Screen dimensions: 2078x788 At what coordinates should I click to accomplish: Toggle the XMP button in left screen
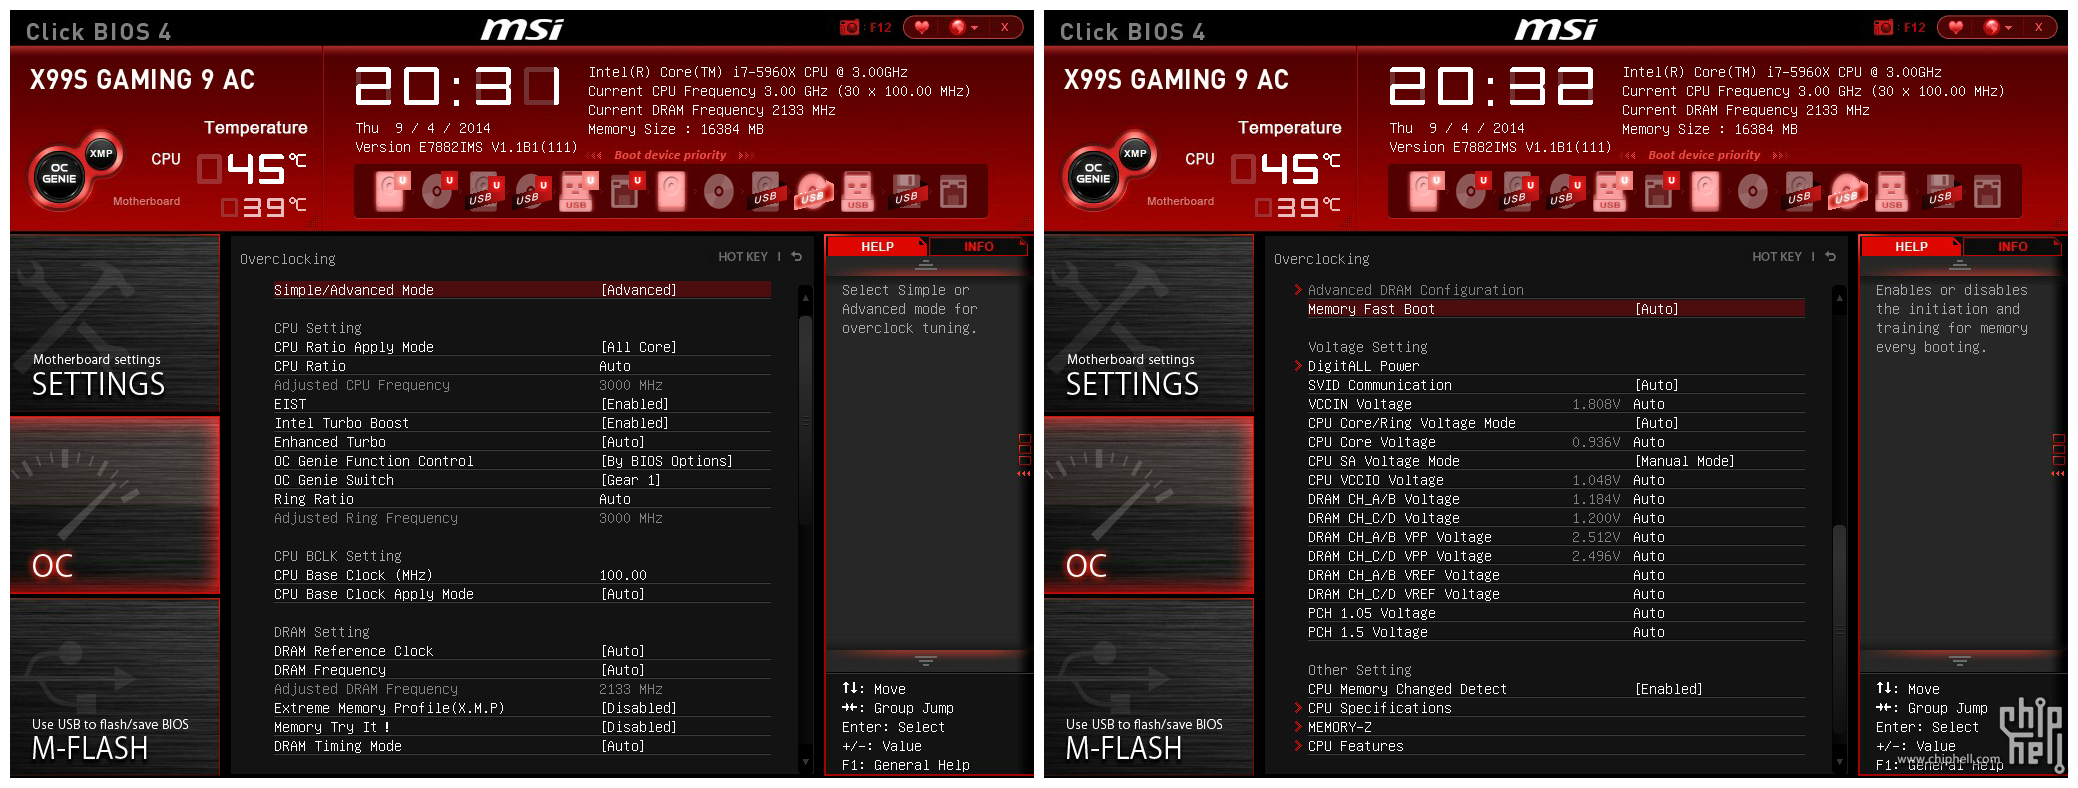(101, 153)
